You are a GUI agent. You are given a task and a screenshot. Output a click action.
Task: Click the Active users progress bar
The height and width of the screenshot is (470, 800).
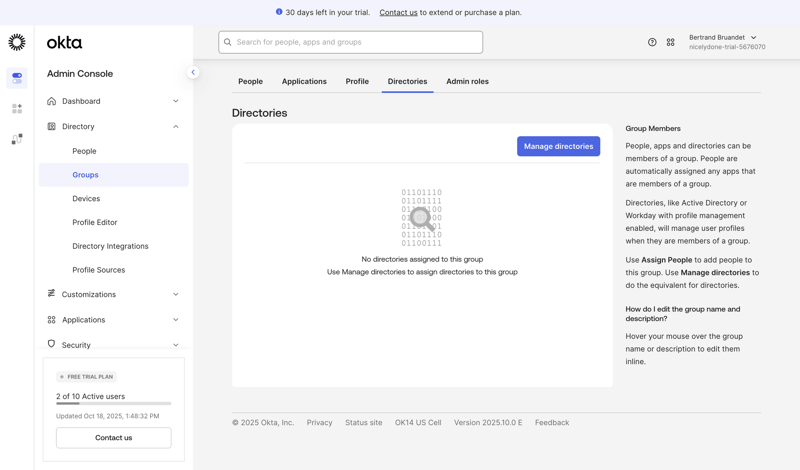(x=114, y=404)
